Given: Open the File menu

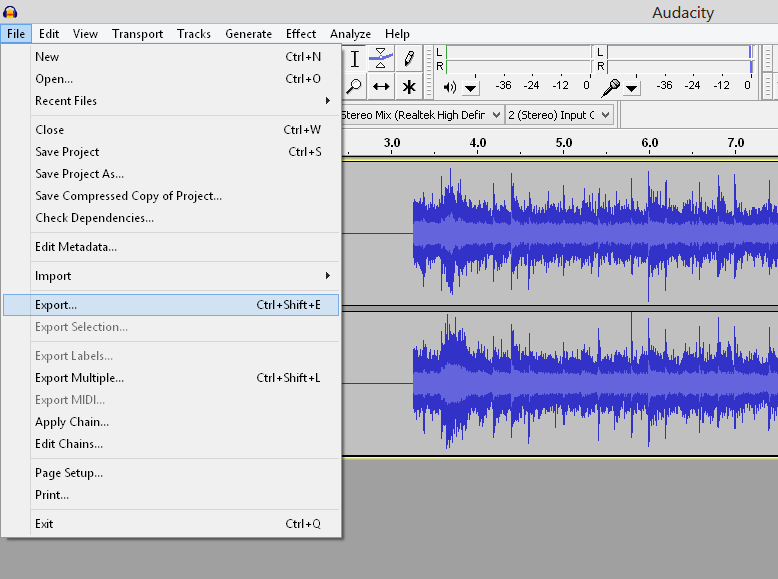Looking at the screenshot, I should [16, 34].
